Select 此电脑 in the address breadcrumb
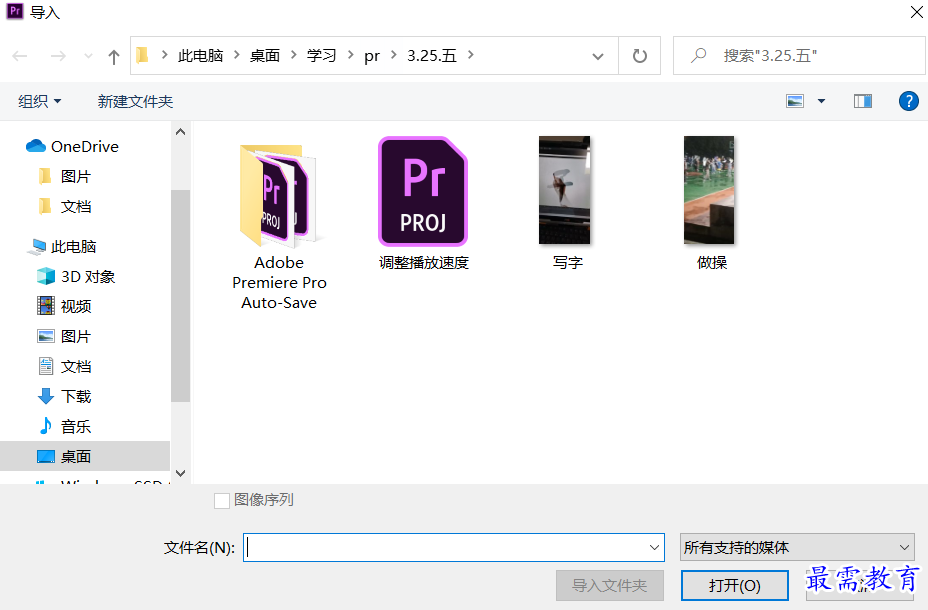Viewport: 928px width, 610px height. pos(200,56)
